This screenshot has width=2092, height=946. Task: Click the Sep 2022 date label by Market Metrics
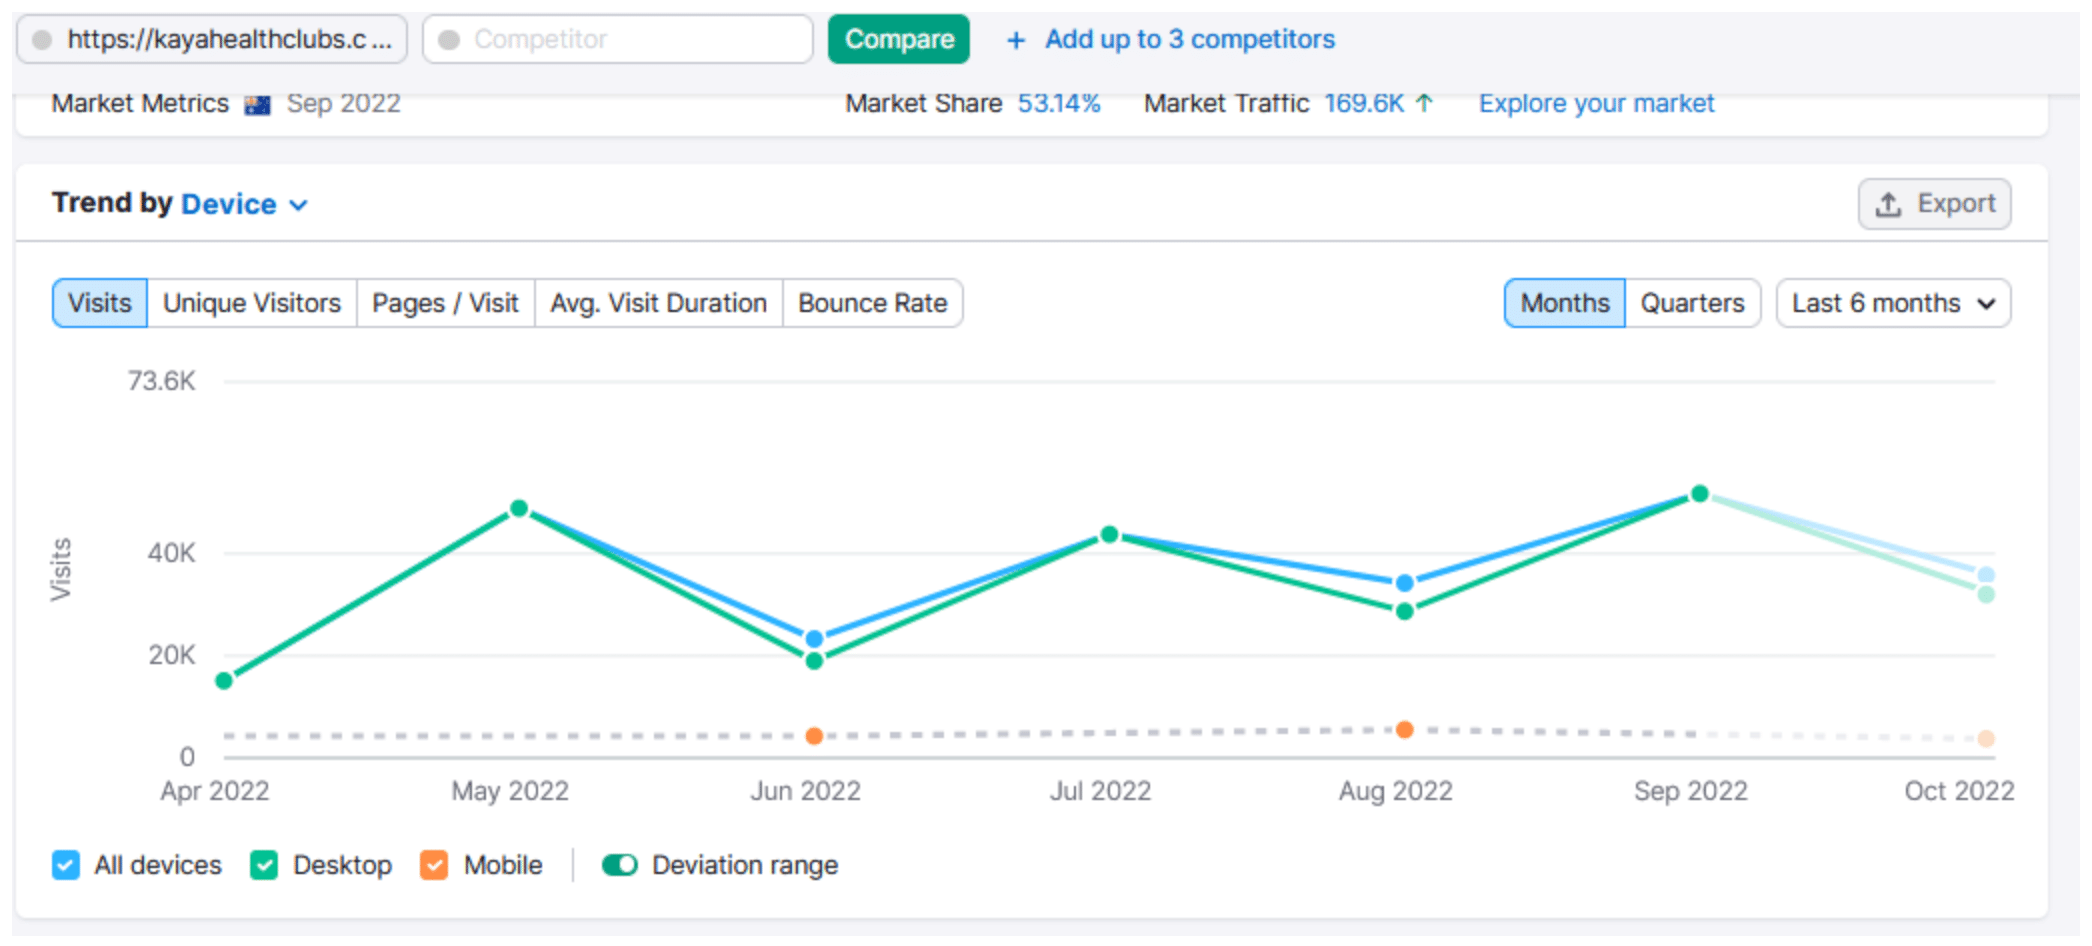(x=344, y=103)
